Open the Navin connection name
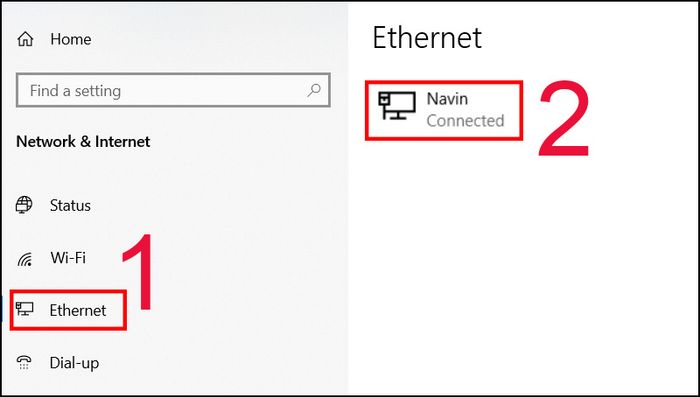This screenshot has width=700, height=397. click(447, 99)
